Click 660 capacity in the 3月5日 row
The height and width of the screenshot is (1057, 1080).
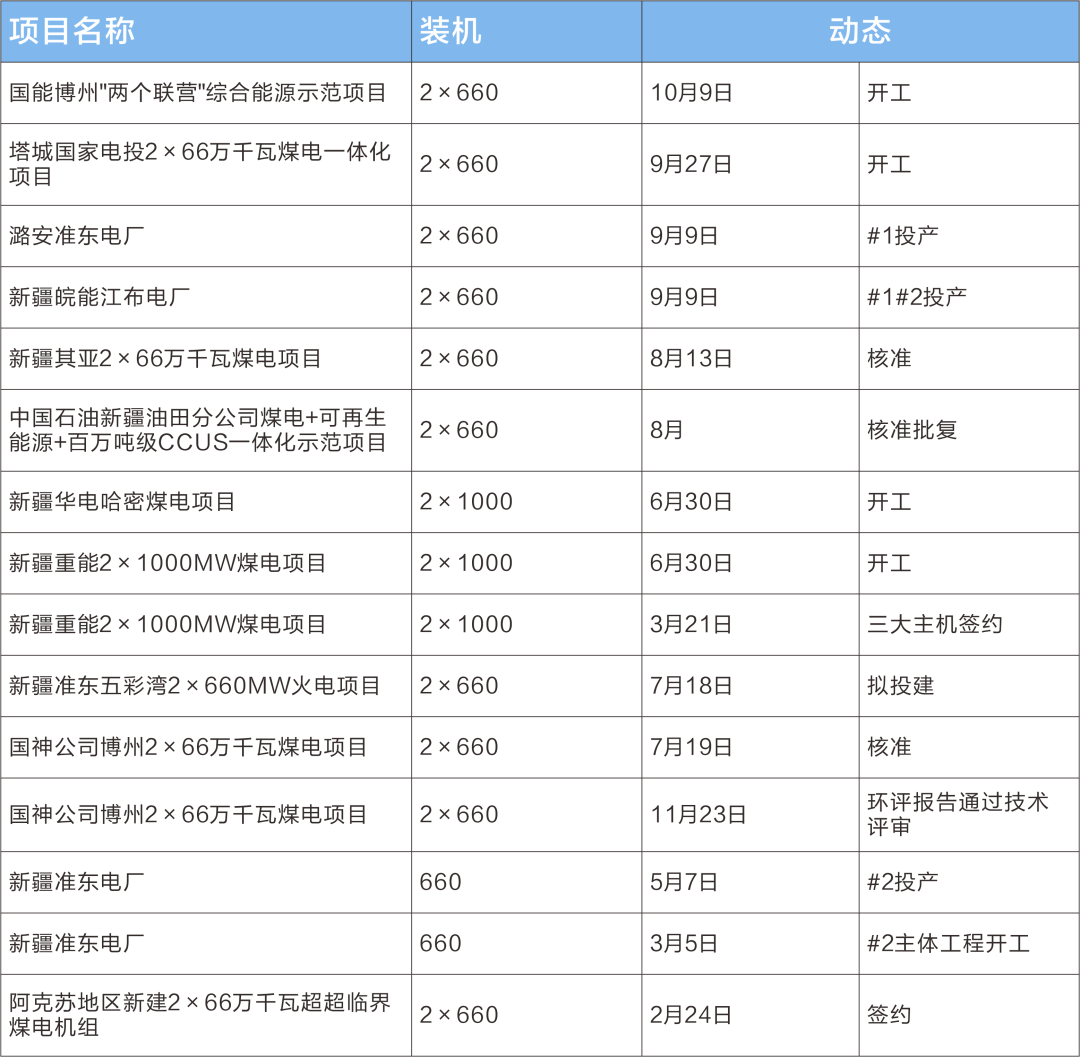tap(527, 943)
